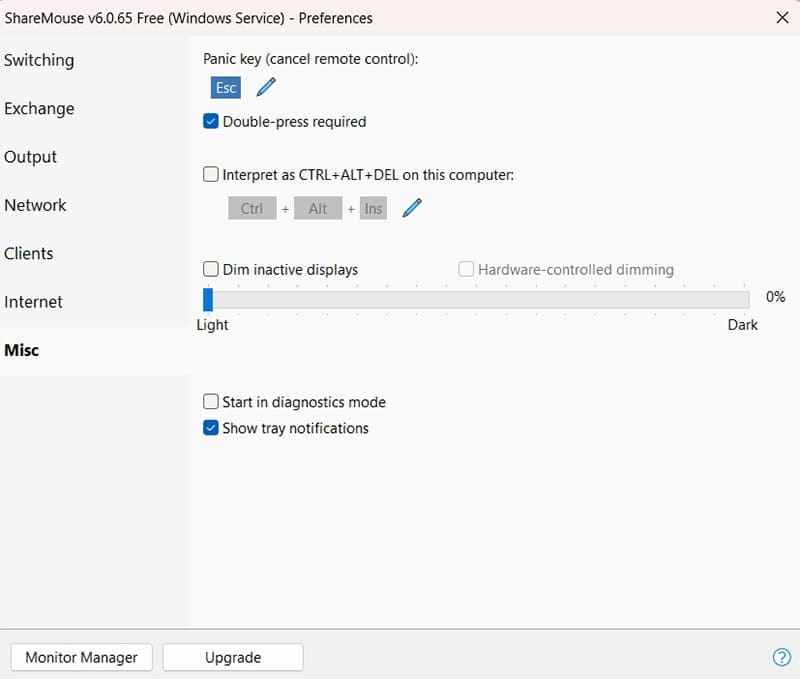Show the Clients tab

click(29, 253)
